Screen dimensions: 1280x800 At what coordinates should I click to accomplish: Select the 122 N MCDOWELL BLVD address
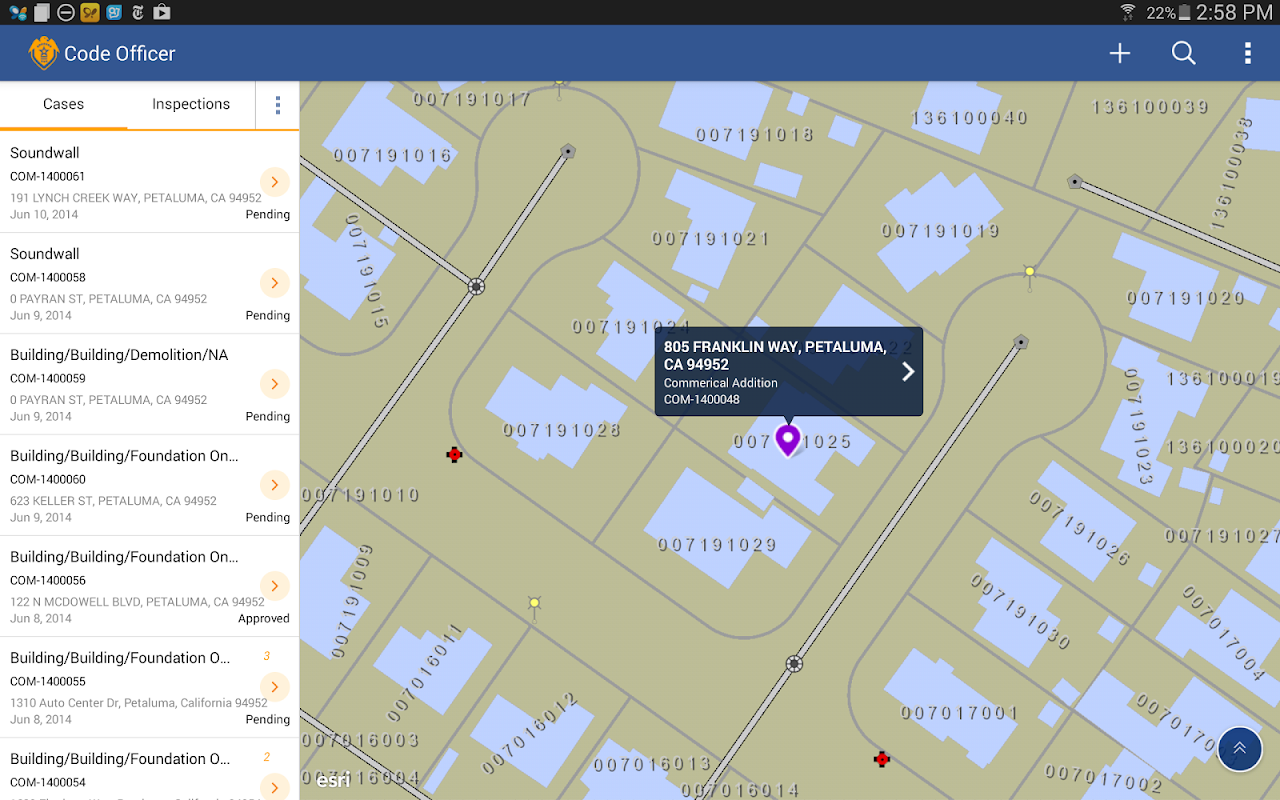click(137, 602)
